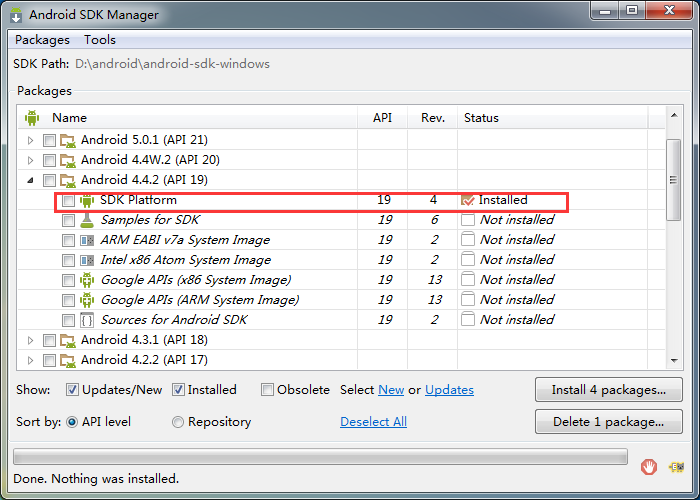Viewport: 700px width, 500px height.
Task: Click the ARM EABI v7a system image icon
Action: point(87,240)
